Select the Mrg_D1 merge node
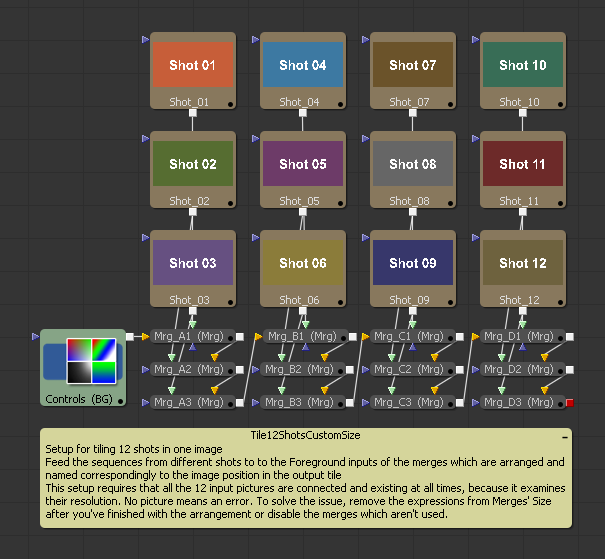 click(x=523, y=337)
